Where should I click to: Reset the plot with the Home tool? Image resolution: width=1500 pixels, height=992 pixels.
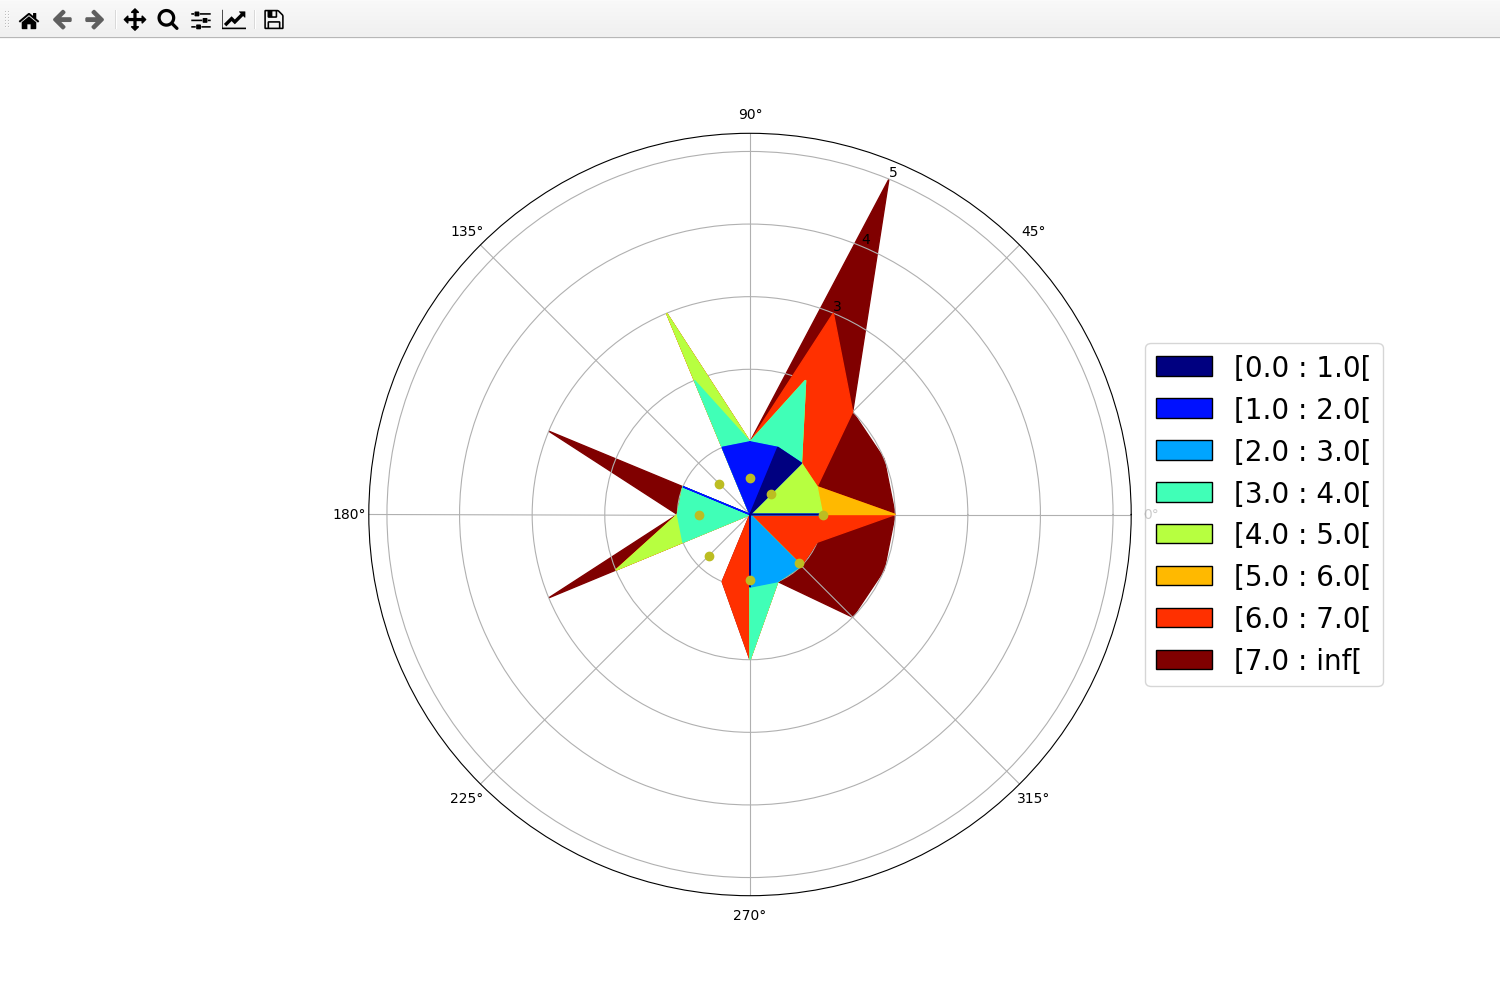tap(29, 20)
